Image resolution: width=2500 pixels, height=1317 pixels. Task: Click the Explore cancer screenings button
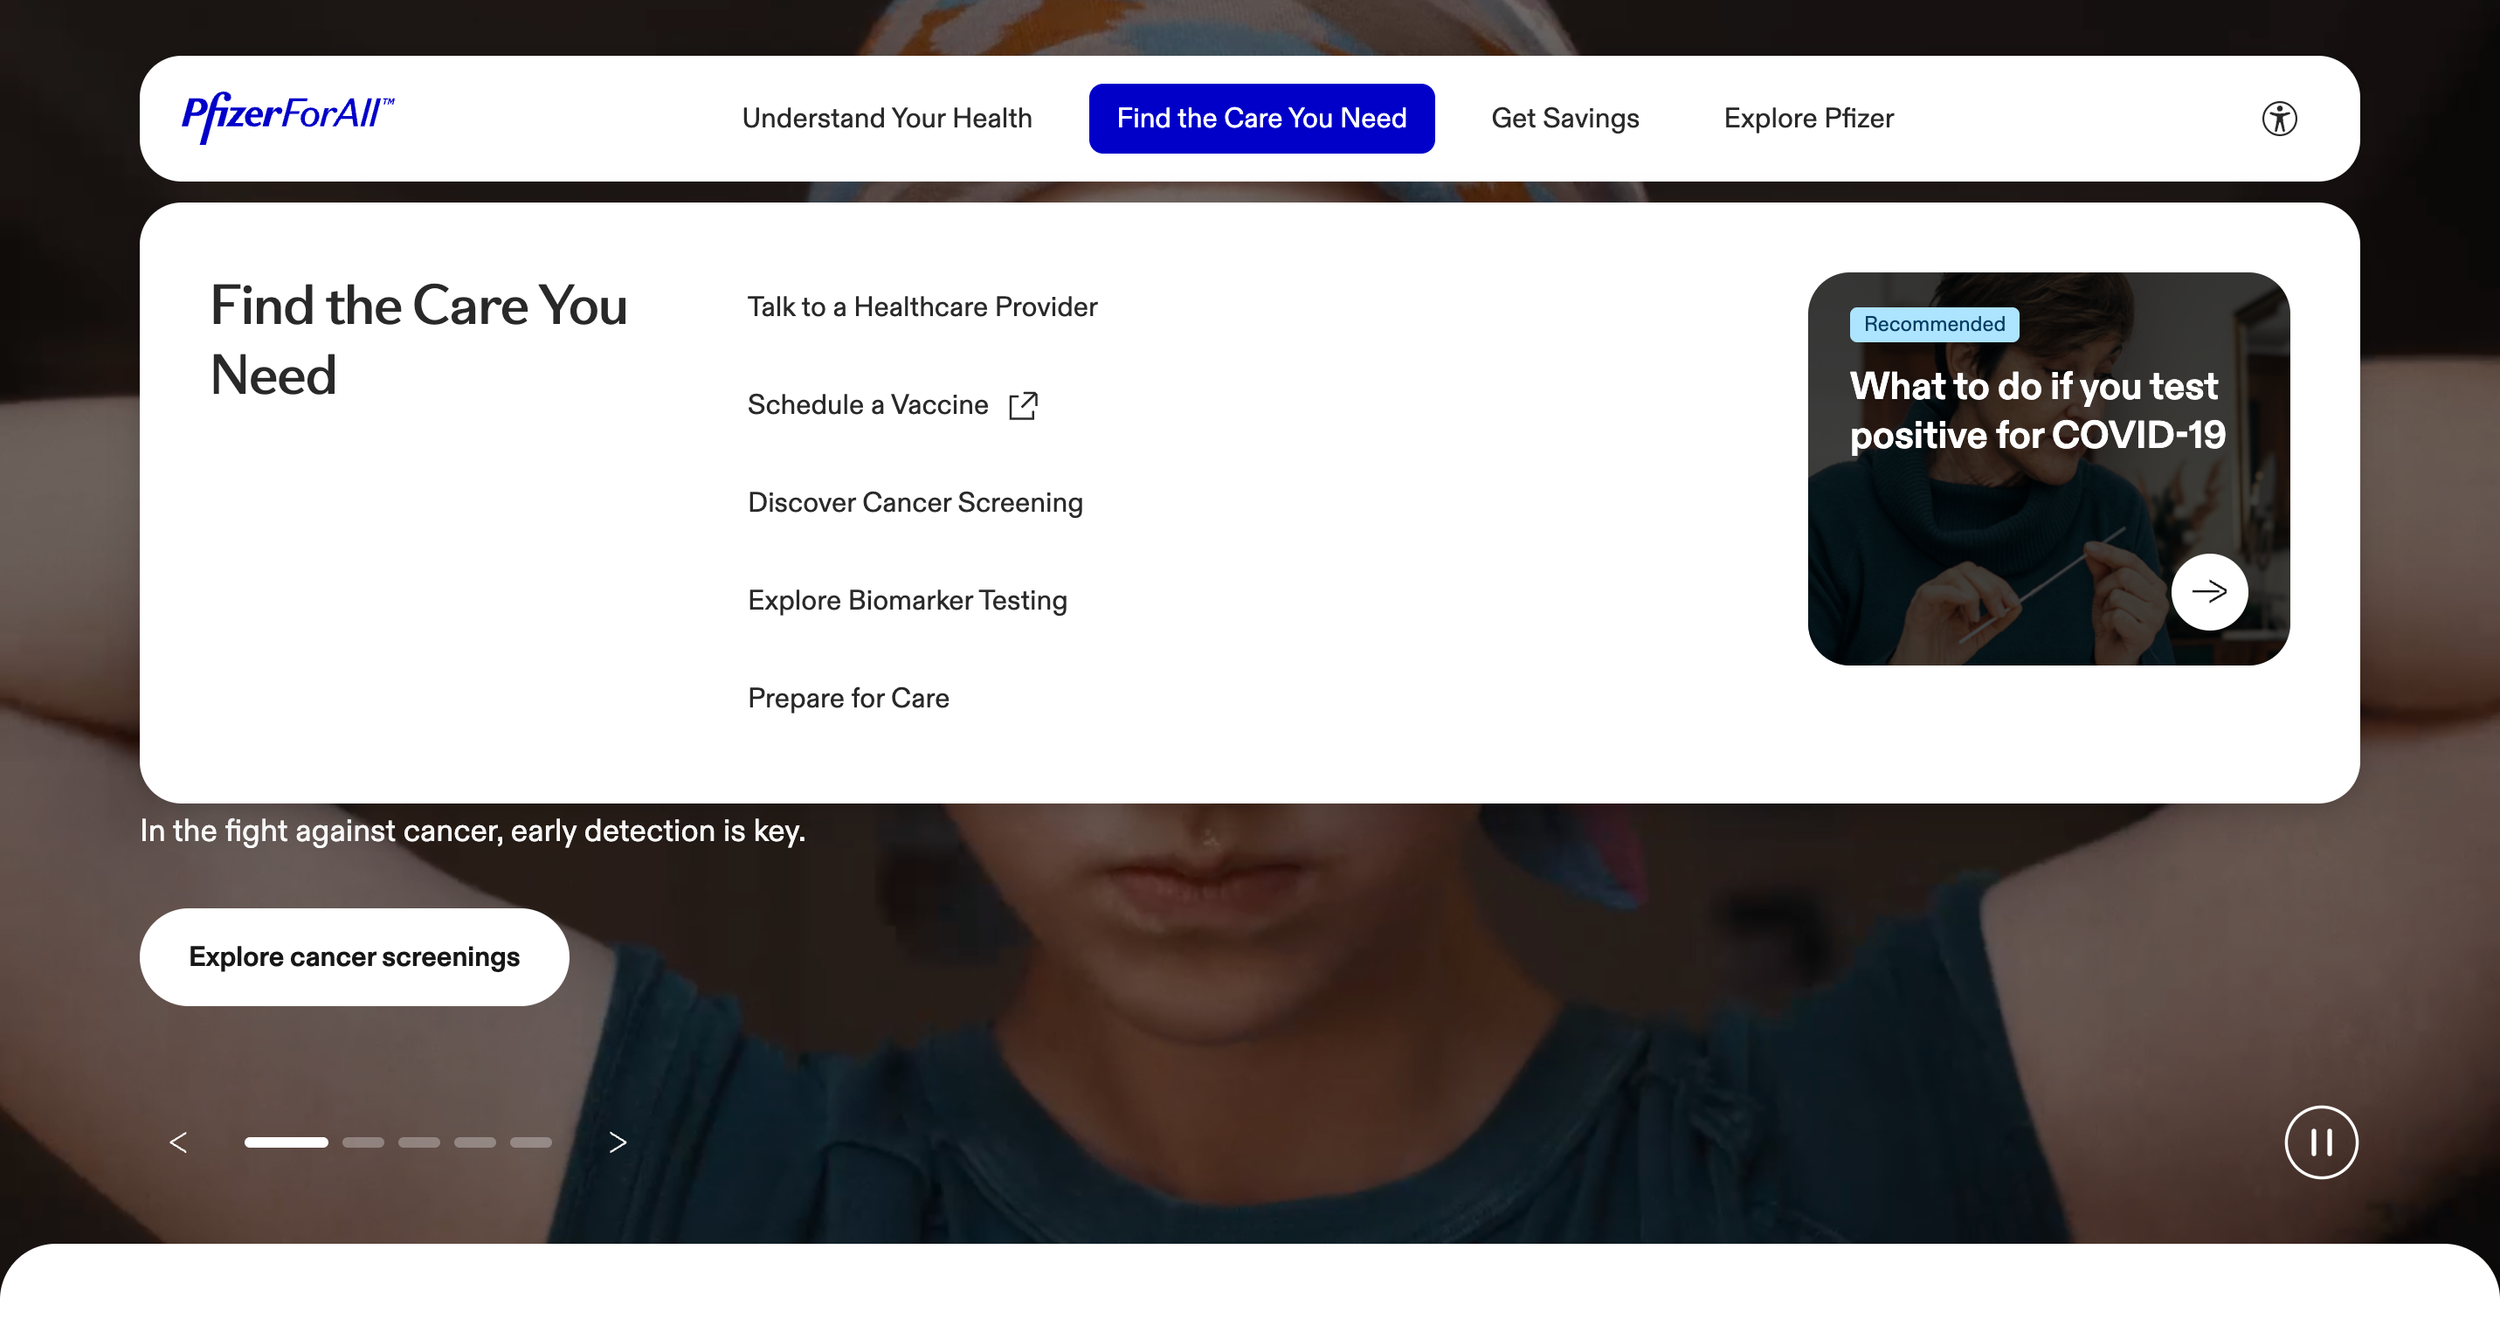pos(354,957)
